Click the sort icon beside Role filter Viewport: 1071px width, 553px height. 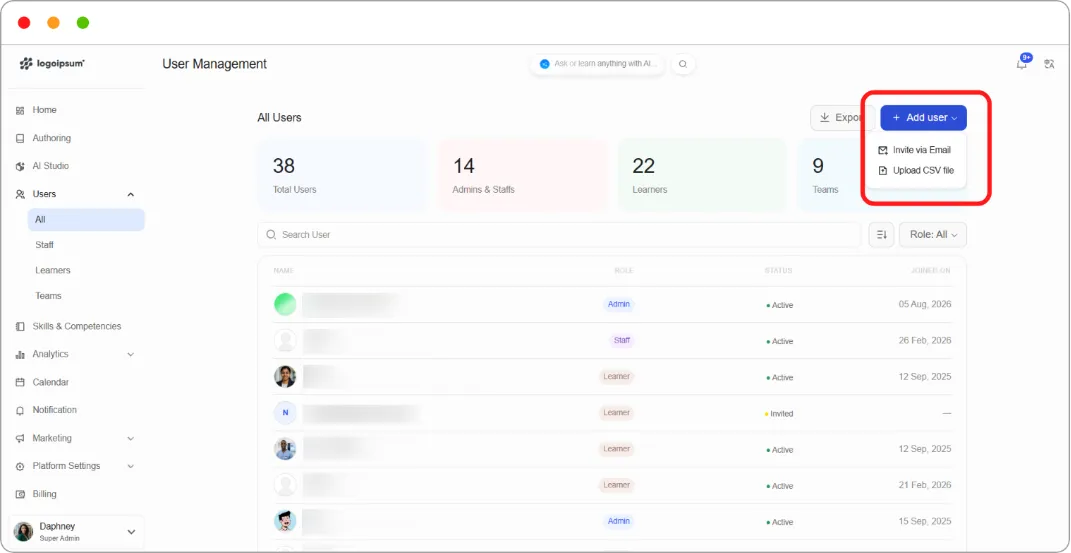point(881,235)
